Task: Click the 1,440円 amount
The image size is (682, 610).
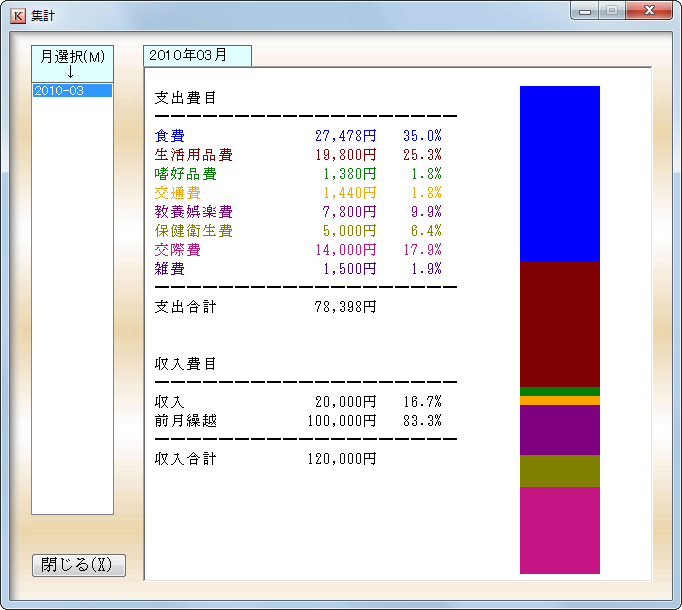Action: [x=350, y=193]
